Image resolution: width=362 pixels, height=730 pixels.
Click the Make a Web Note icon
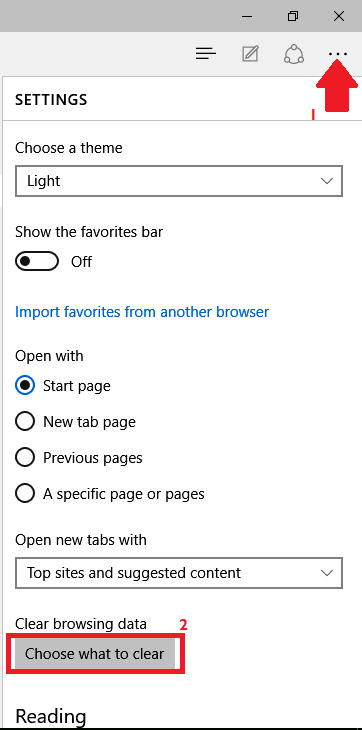coord(250,54)
